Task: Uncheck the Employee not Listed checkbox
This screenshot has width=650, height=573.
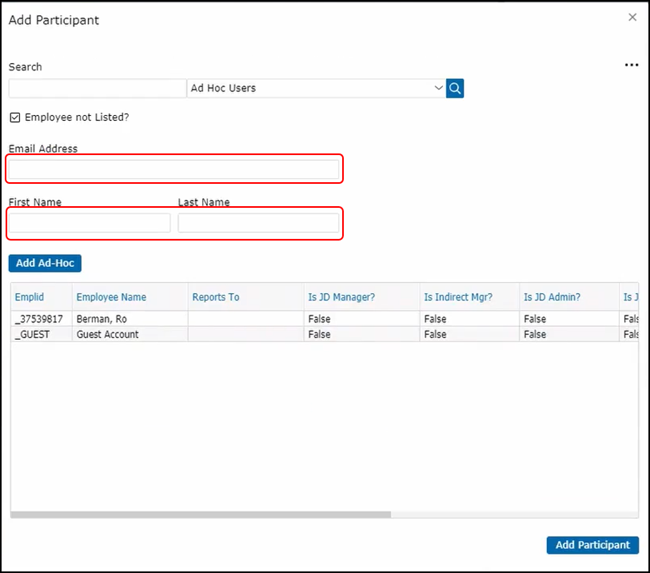Action: point(15,117)
